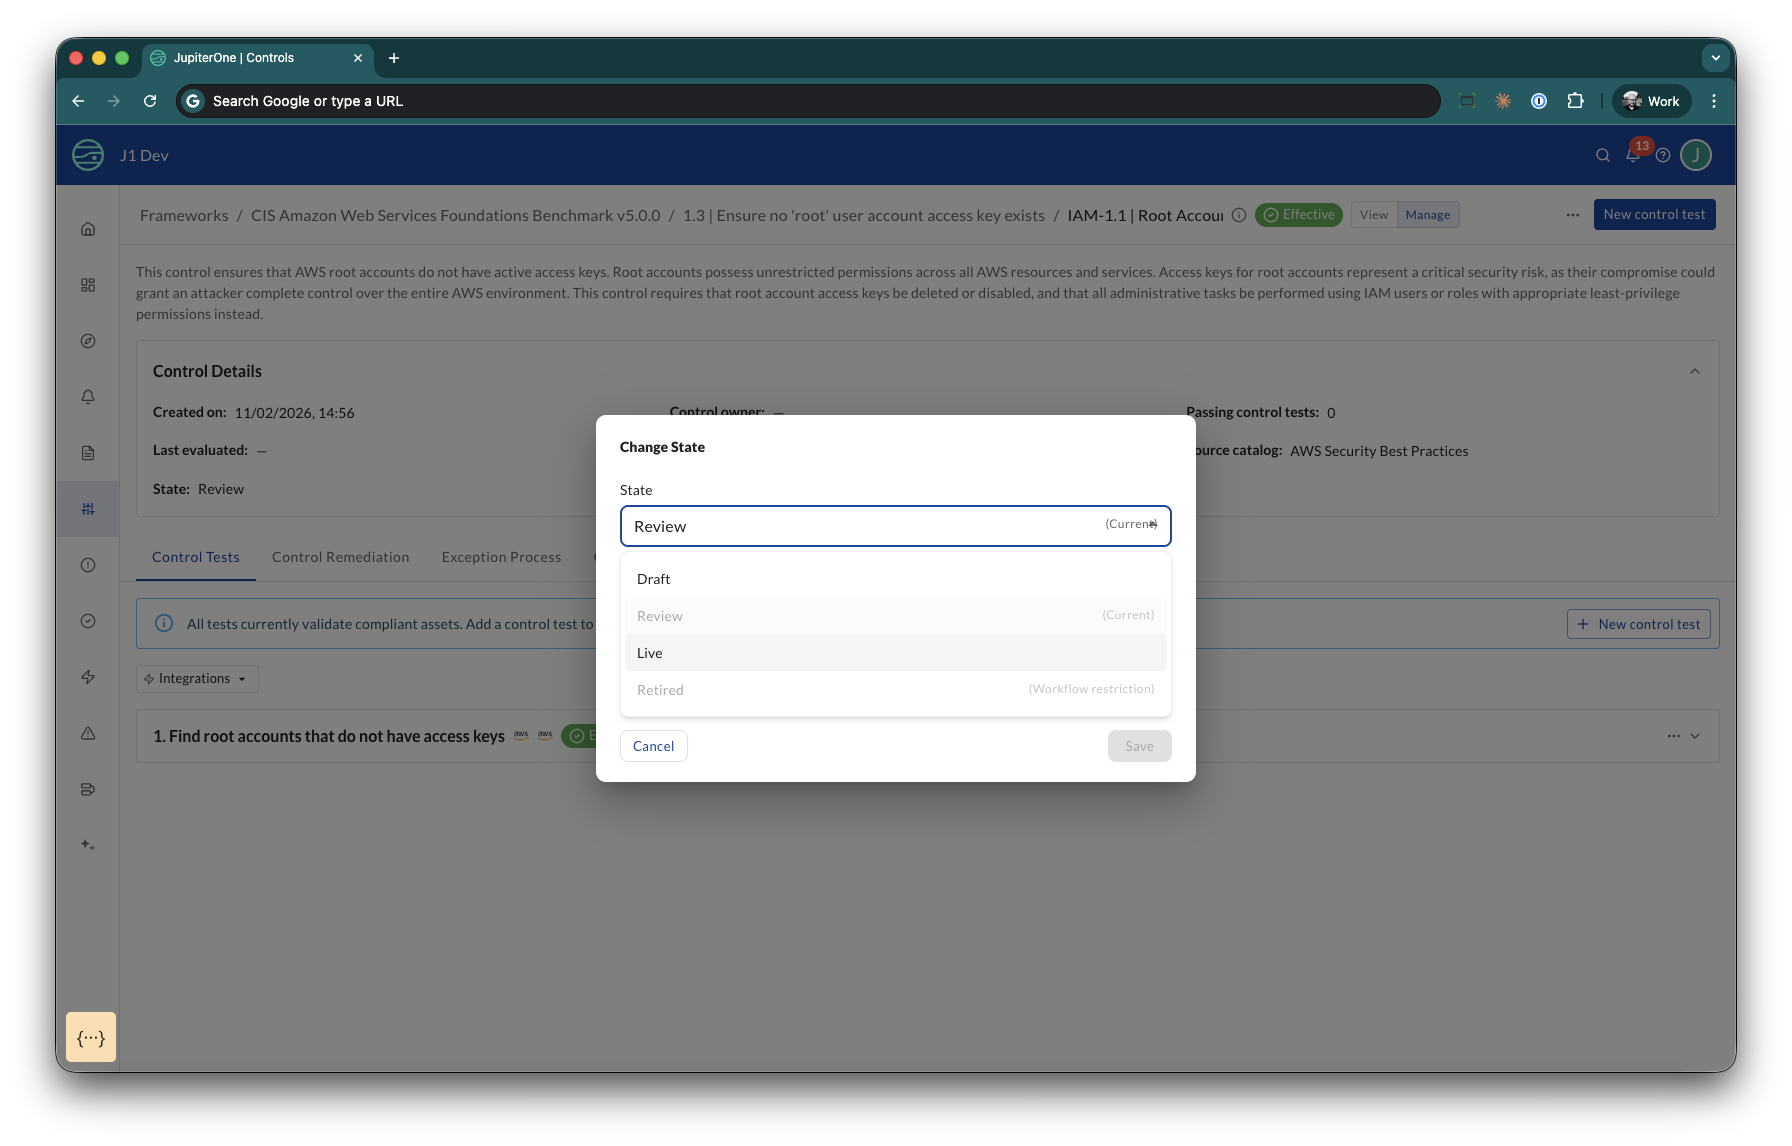The width and height of the screenshot is (1792, 1146).
Task: Open the alerts bell icon in the left sidebar
Action: coord(88,397)
